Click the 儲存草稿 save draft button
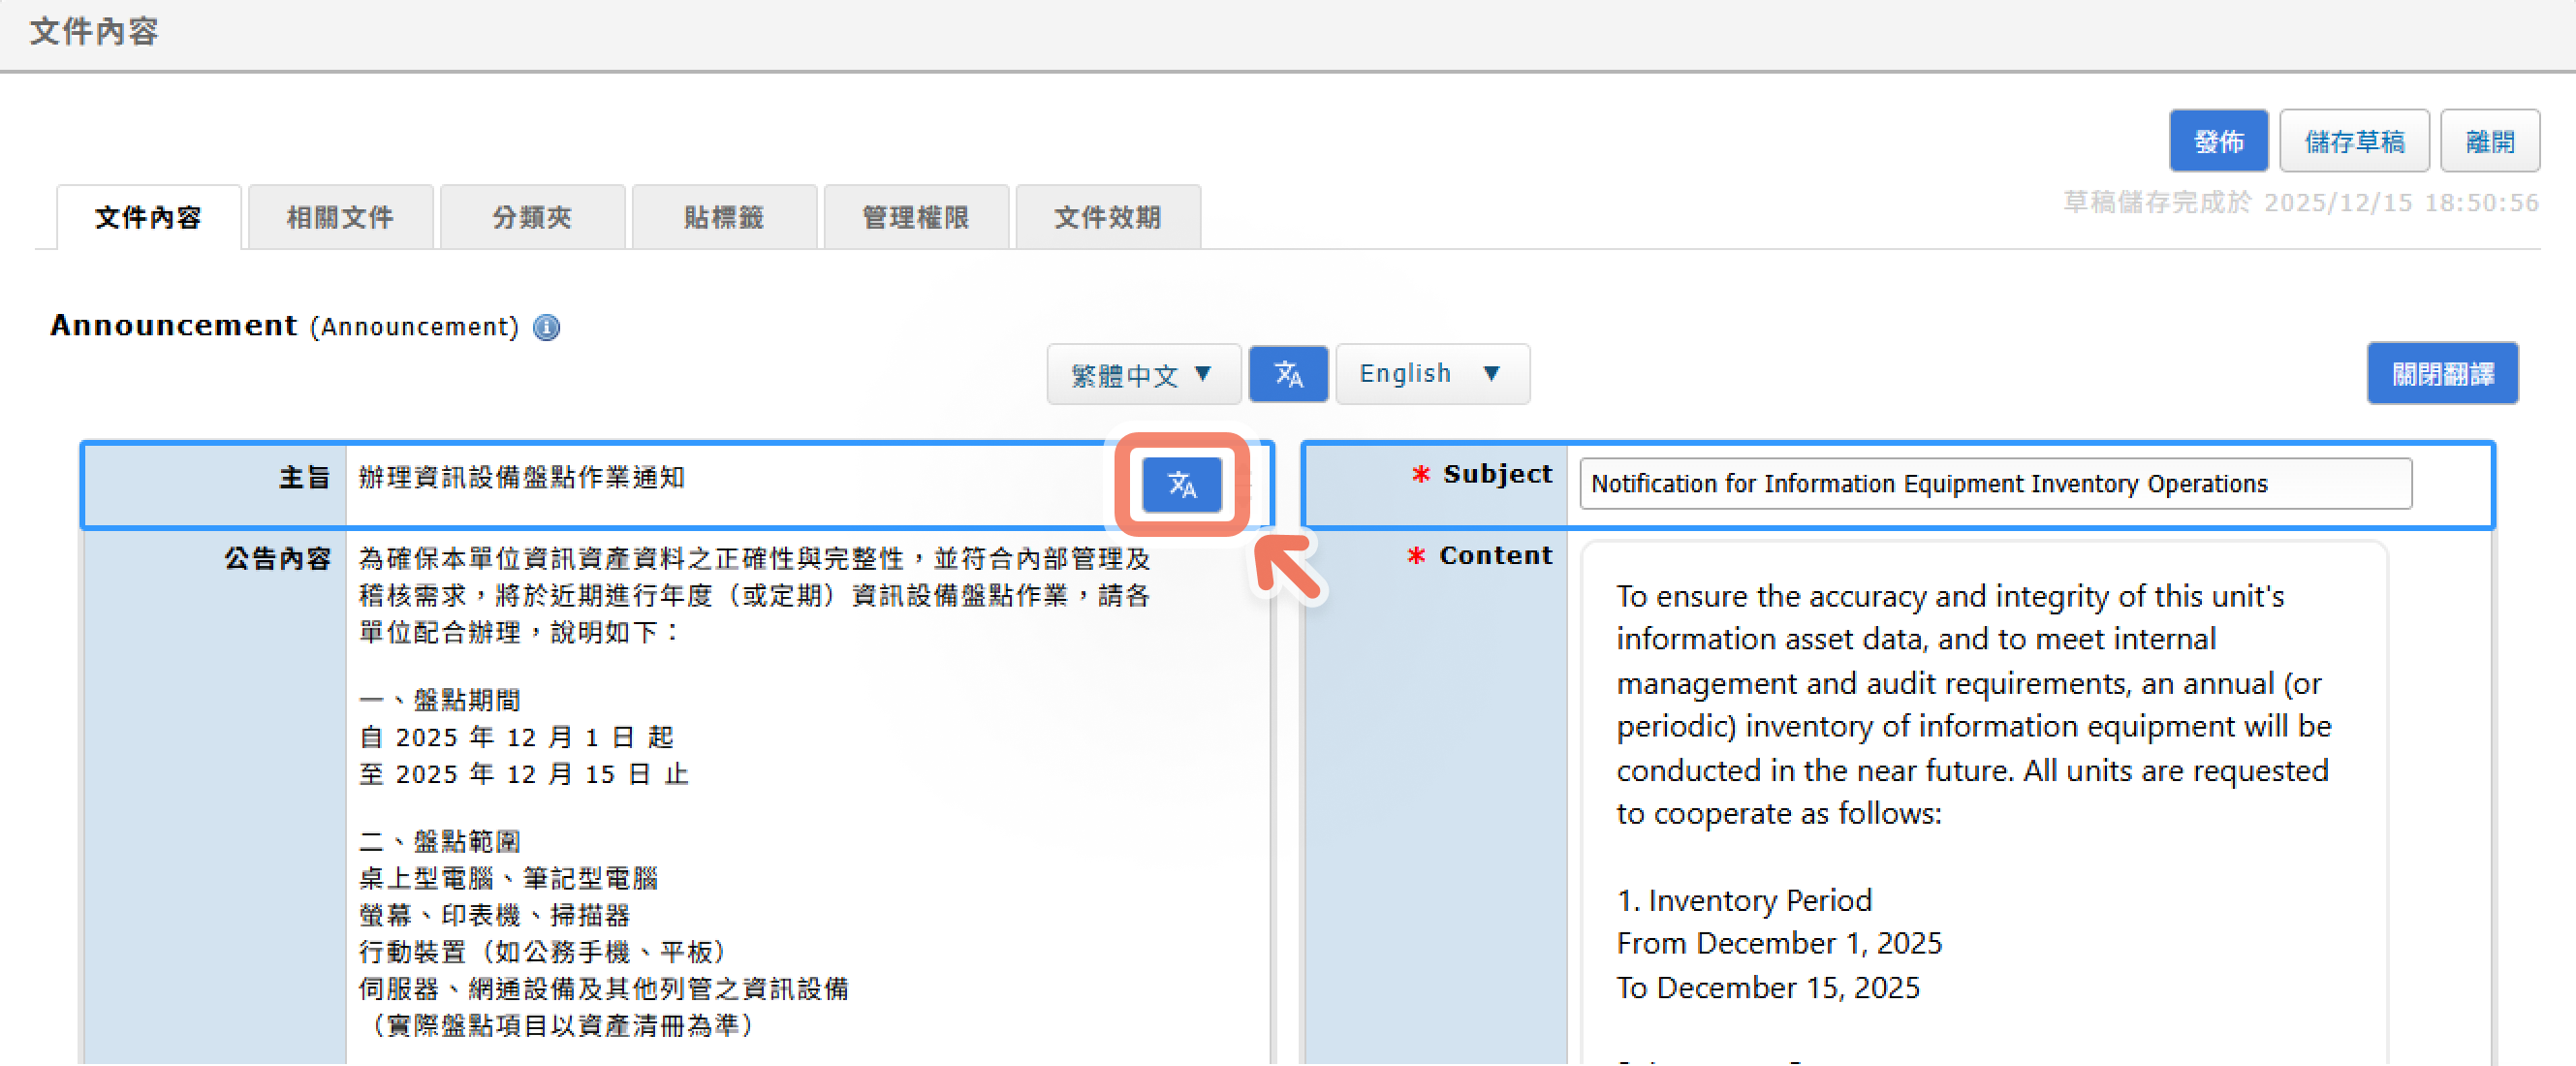Screen dimensions: 2576x1066 [2353, 141]
